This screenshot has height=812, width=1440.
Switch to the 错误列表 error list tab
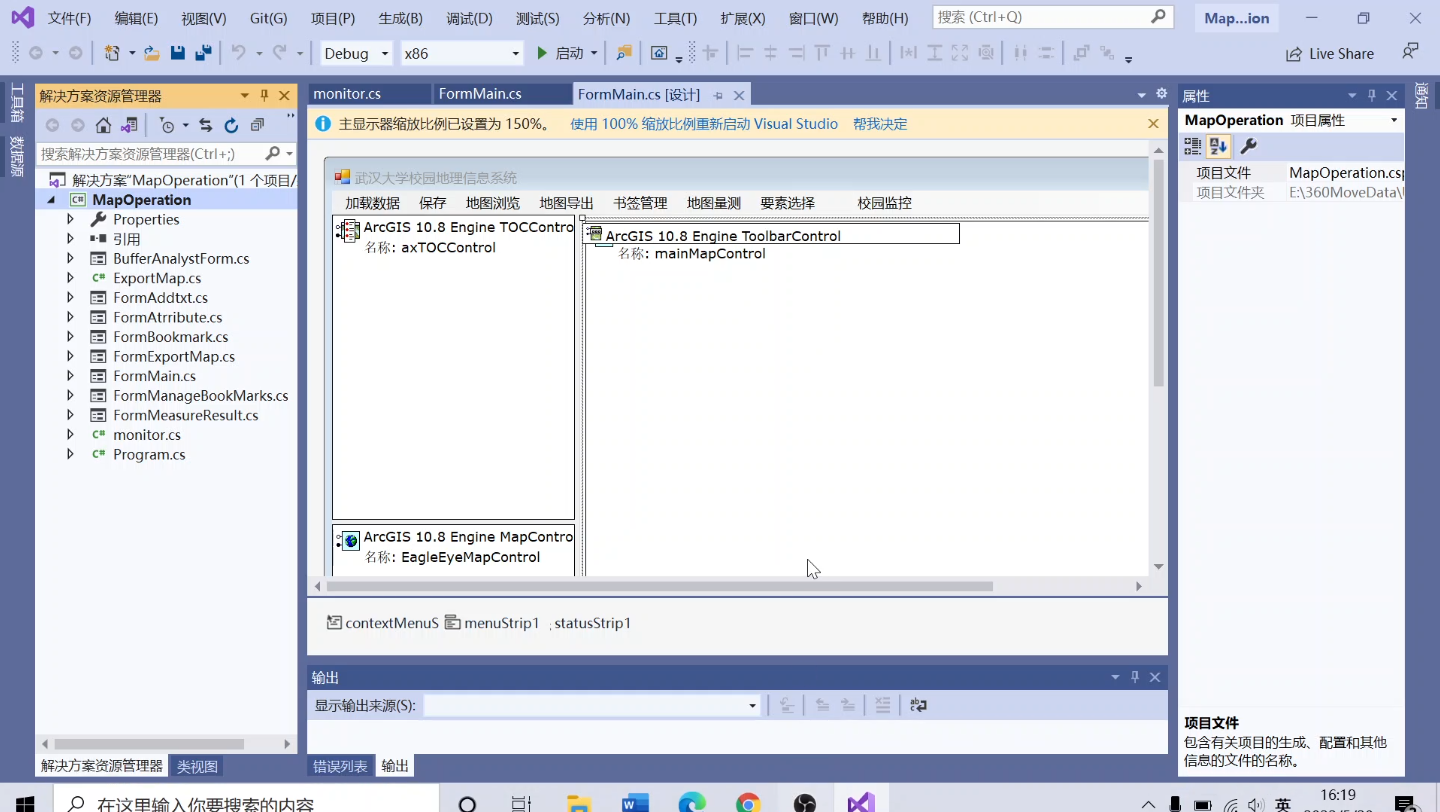tap(340, 766)
